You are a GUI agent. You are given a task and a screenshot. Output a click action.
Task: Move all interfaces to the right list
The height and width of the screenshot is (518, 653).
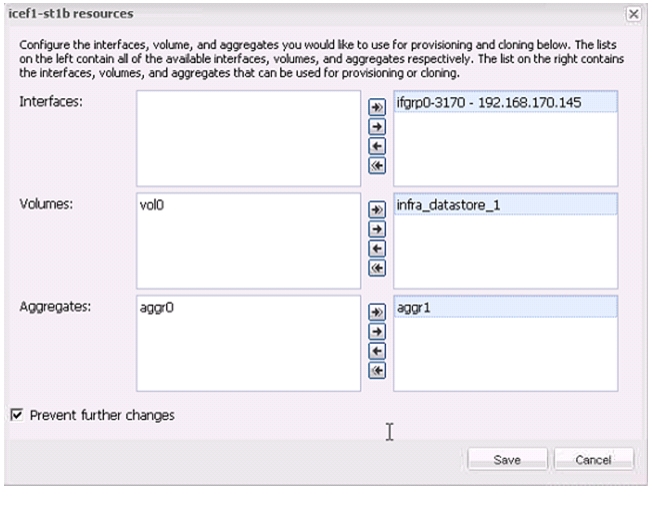[377, 107]
